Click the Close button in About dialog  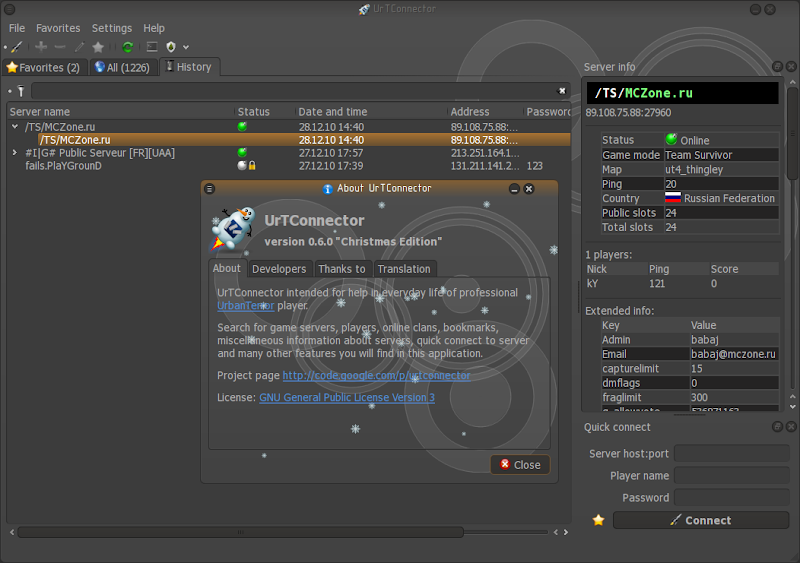pos(520,464)
